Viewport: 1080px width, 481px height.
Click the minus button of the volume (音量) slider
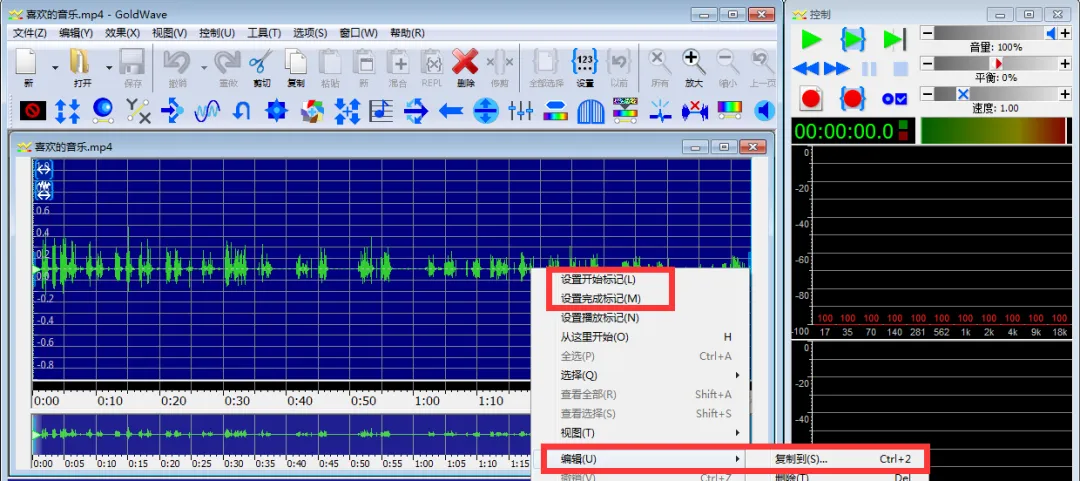coord(927,33)
